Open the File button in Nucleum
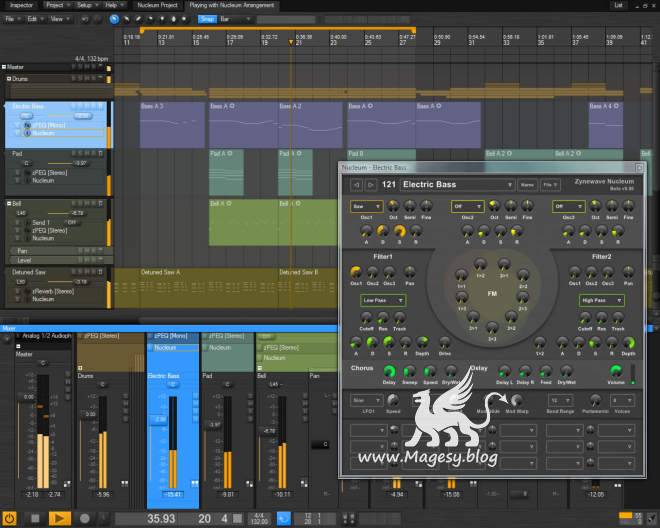Screen dimensions: 660x528 (x=550, y=185)
